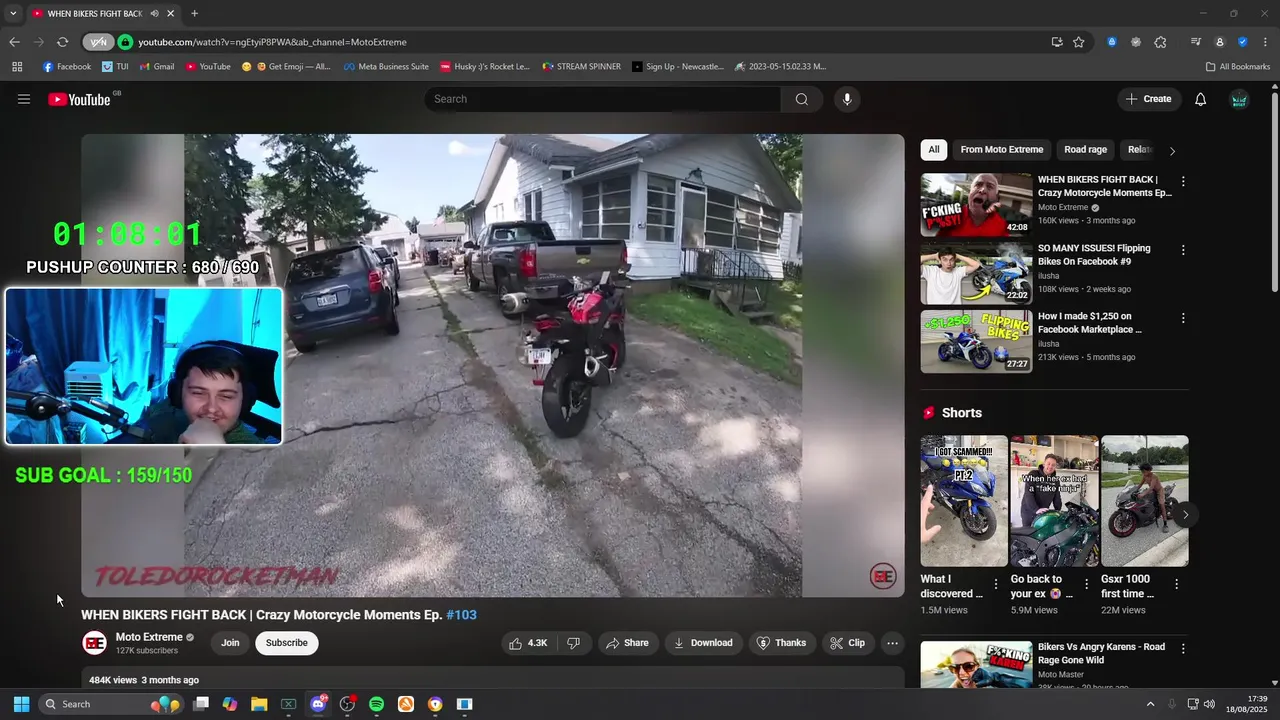Bookmark this page with the star
Image resolution: width=1280 pixels, height=720 pixels.
click(x=1079, y=42)
